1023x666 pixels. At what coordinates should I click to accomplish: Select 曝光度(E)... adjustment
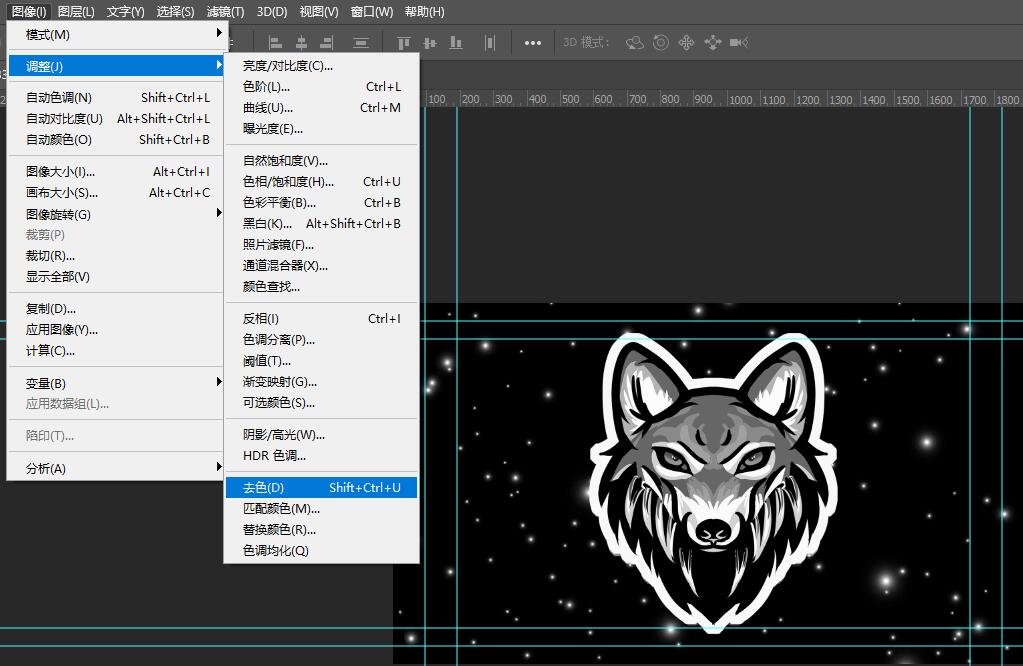[x=322, y=129]
